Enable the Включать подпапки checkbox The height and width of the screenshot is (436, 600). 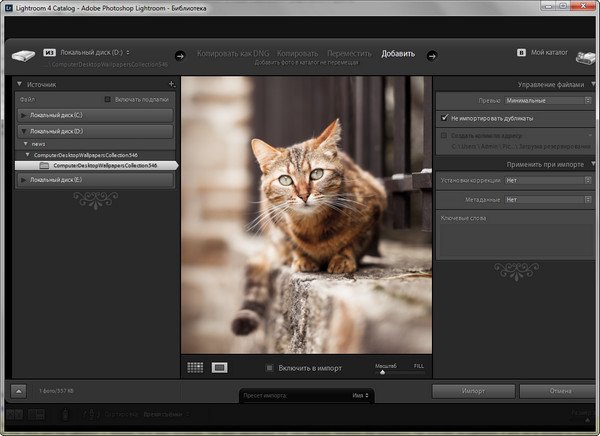point(109,100)
